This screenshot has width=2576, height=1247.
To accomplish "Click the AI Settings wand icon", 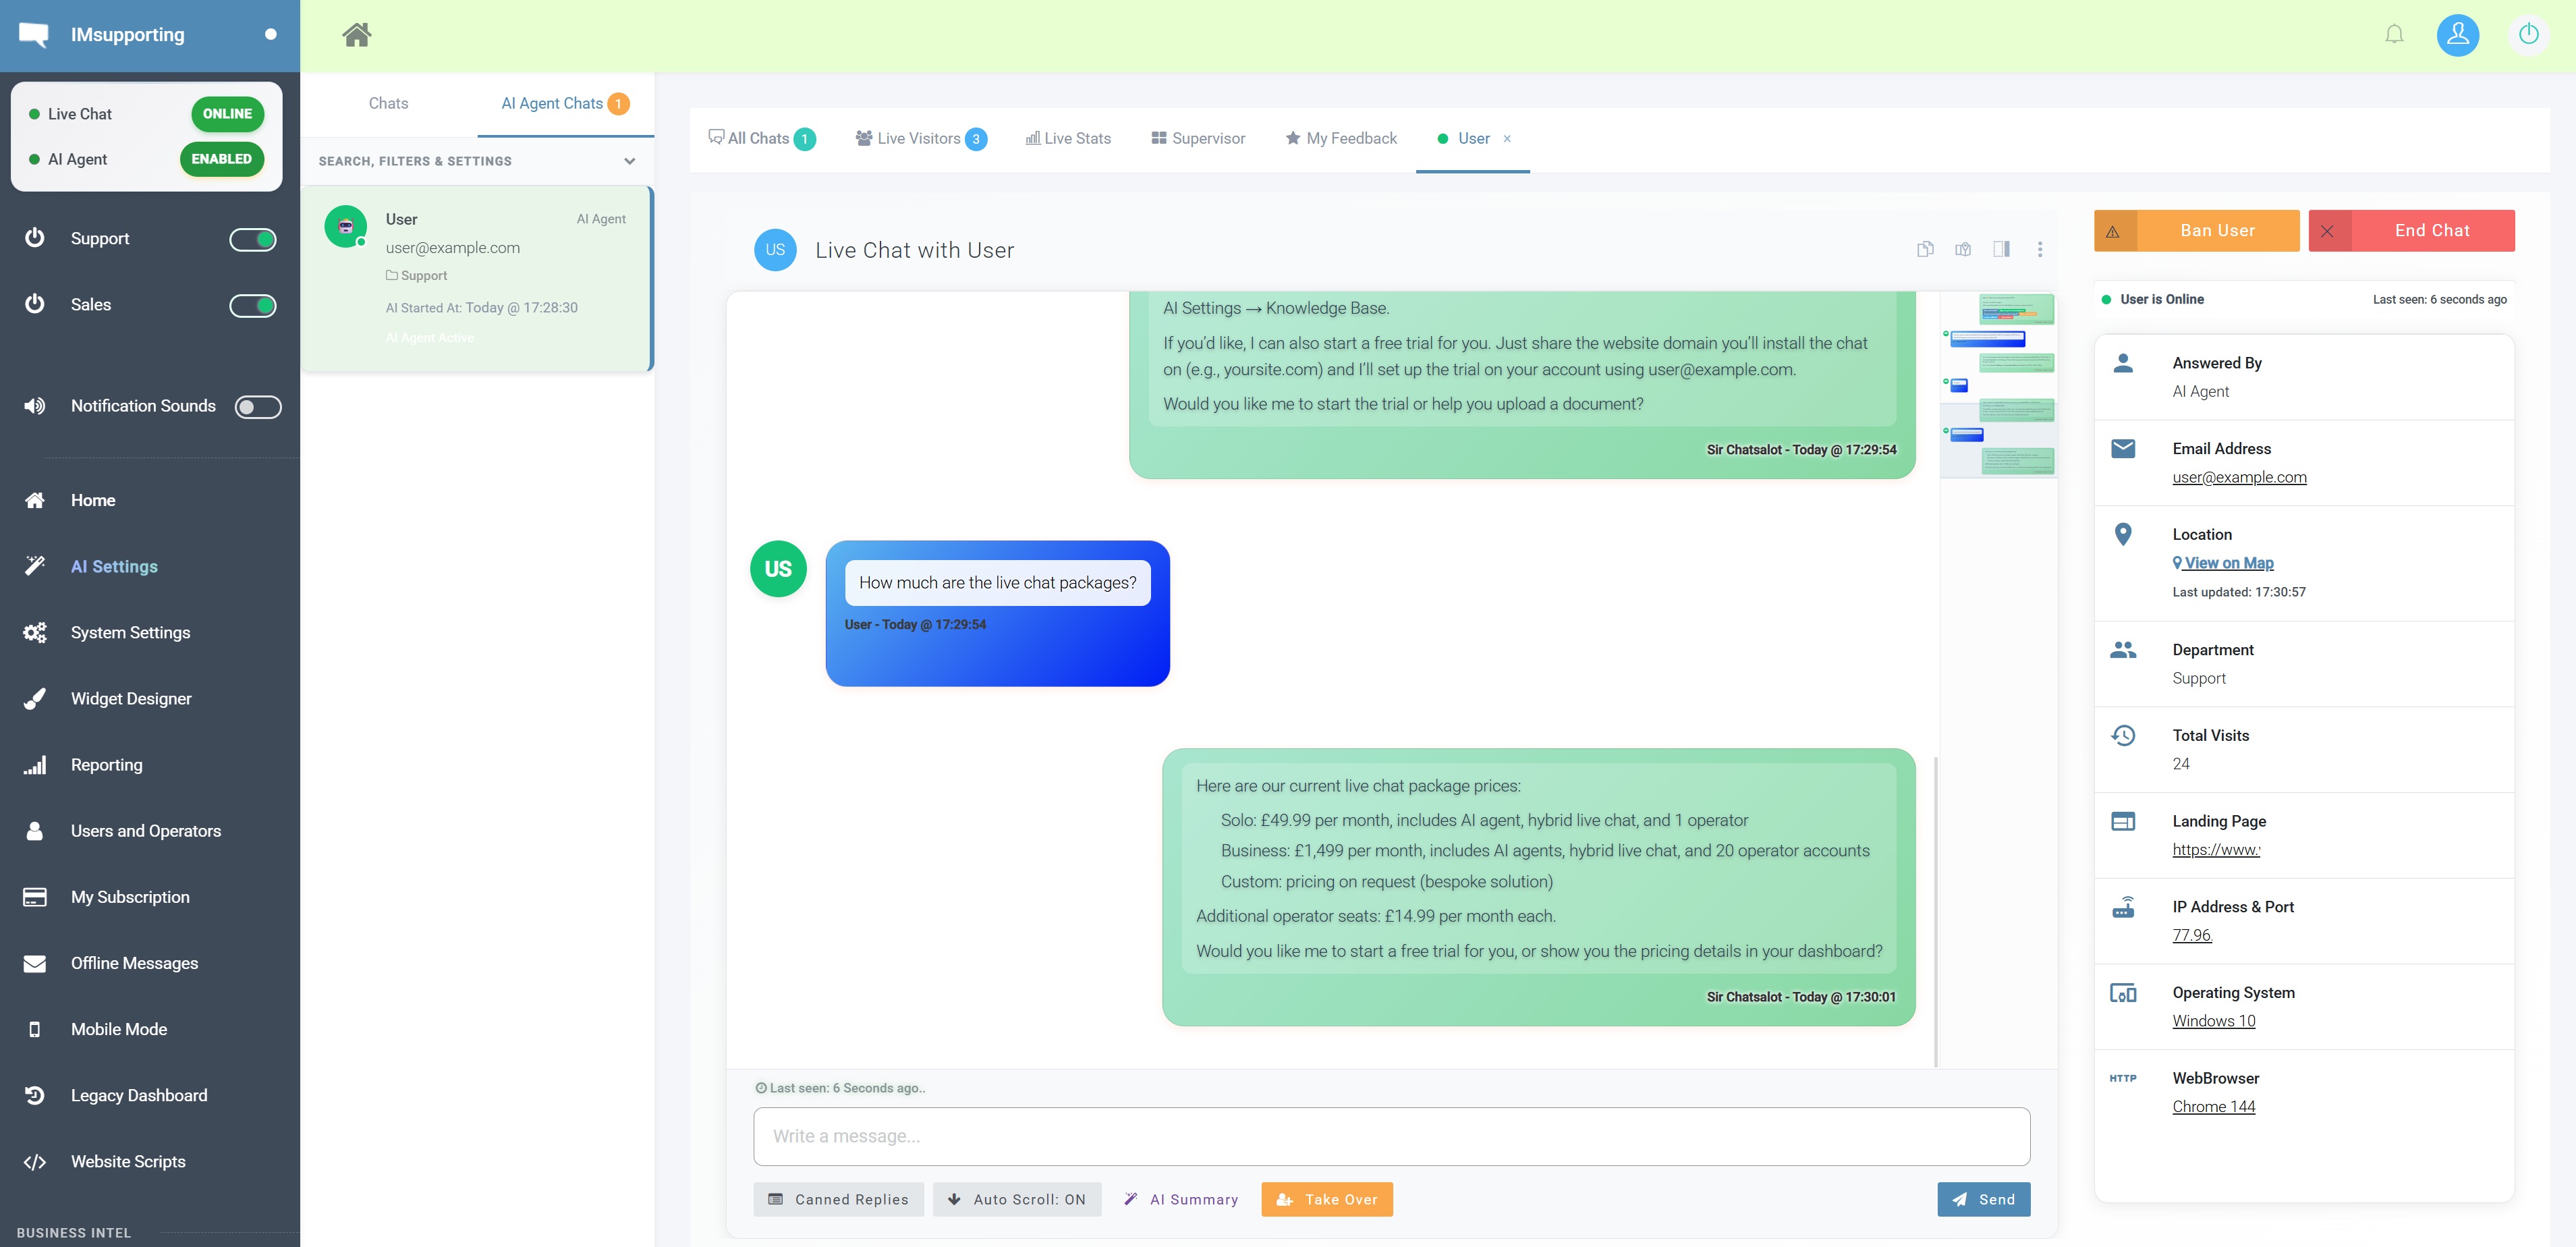I will point(35,566).
